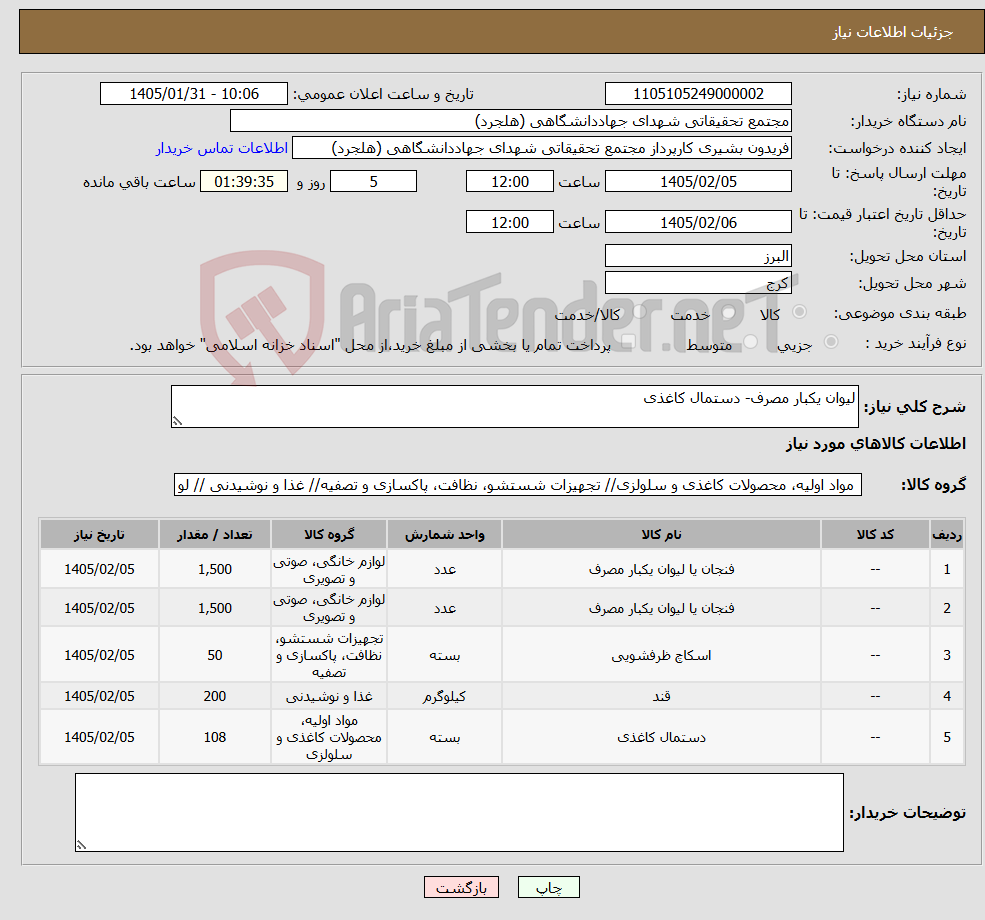Viewport: 985px width, 920px height.
Task: Click quantity 1,500 in row 1
Action: click(214, 569)
